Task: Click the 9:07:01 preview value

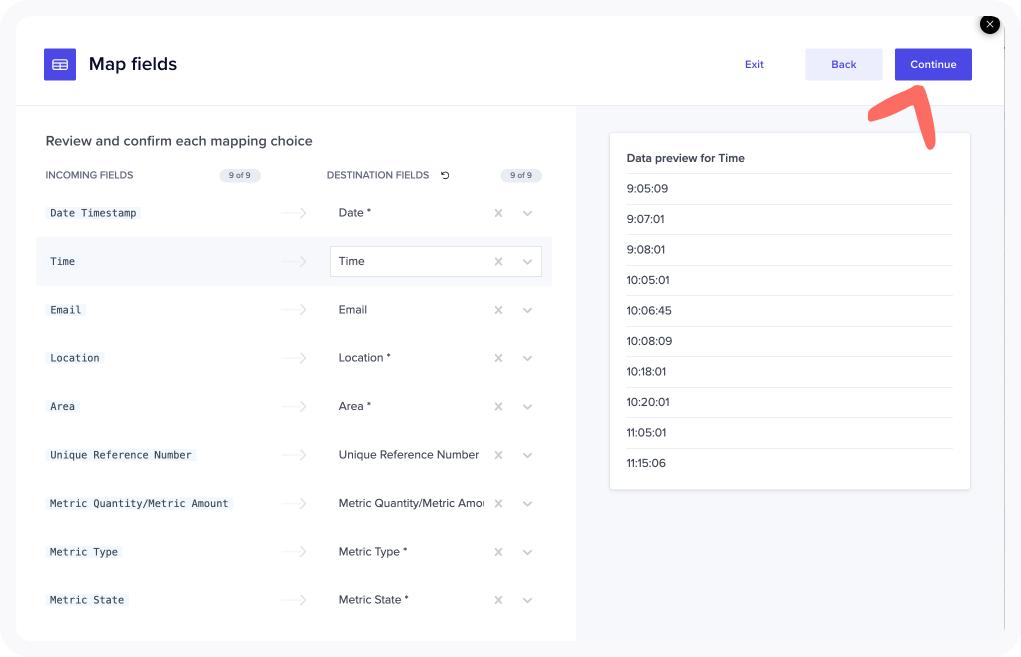Action: pos(645,219)
